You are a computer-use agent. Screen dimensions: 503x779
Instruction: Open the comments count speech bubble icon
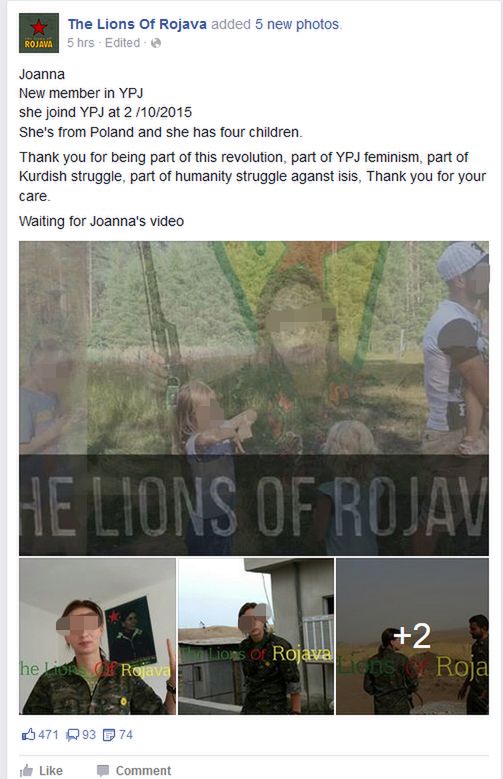tap(73, 735)
